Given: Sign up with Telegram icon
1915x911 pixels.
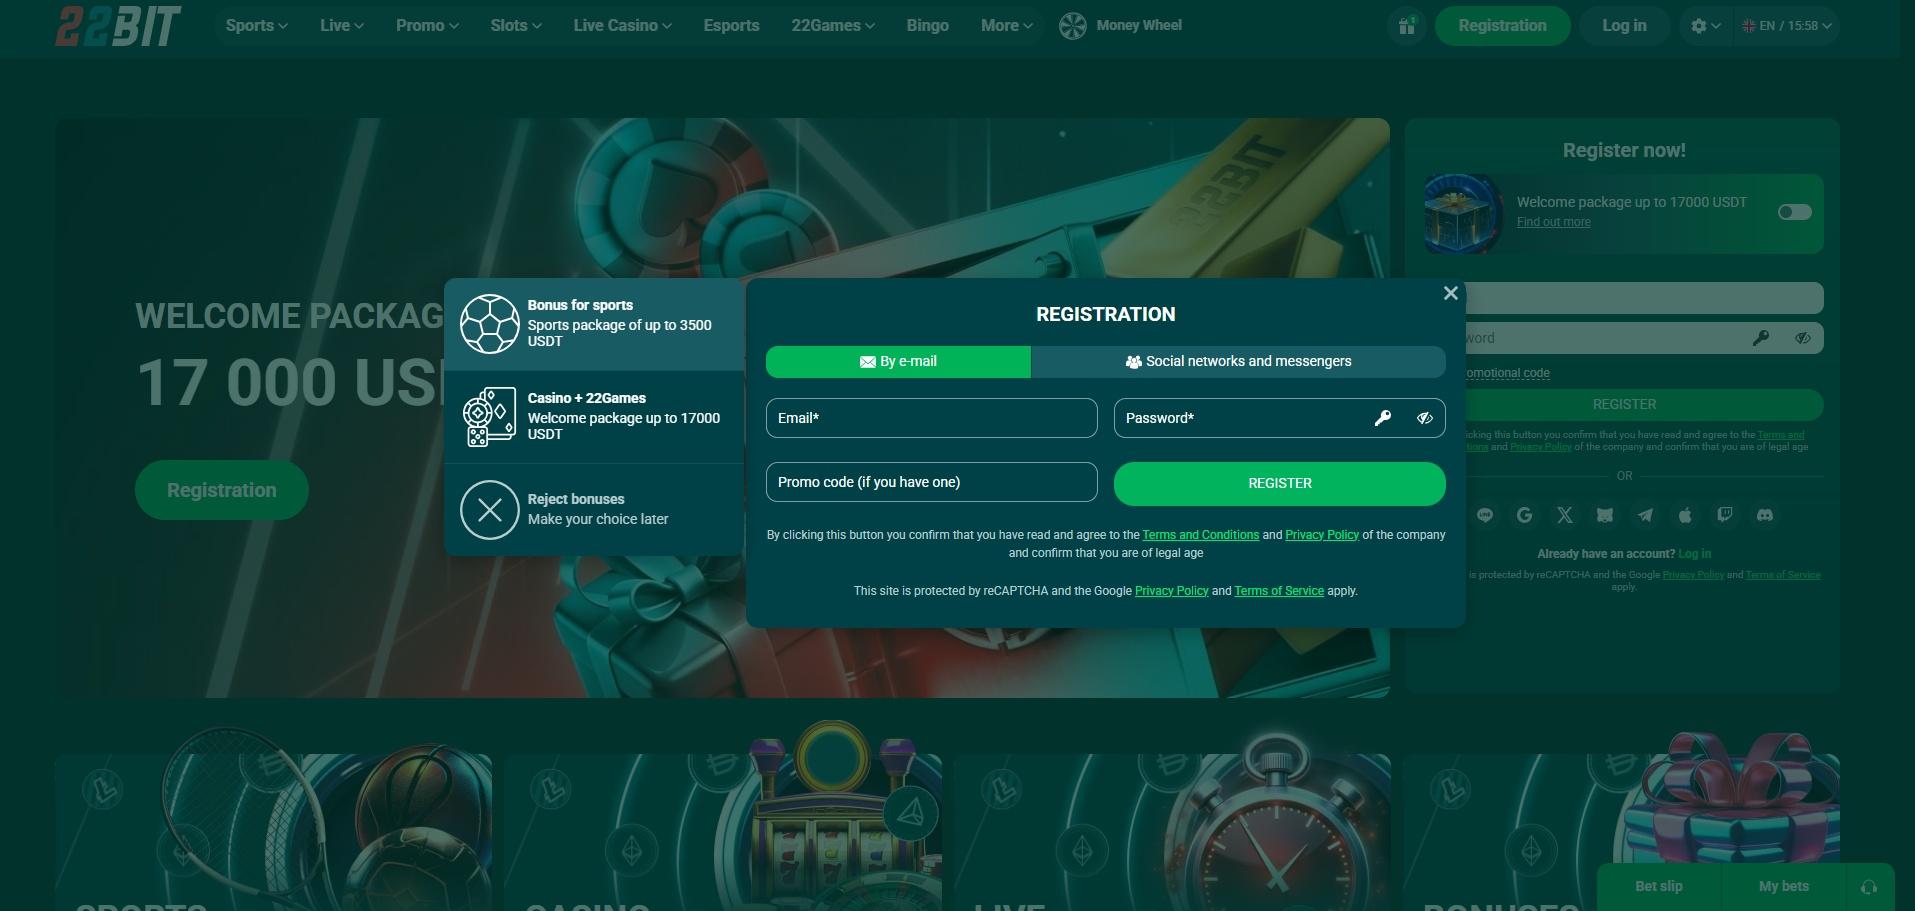Looking at the screenshot, I should pos(1645,515).
